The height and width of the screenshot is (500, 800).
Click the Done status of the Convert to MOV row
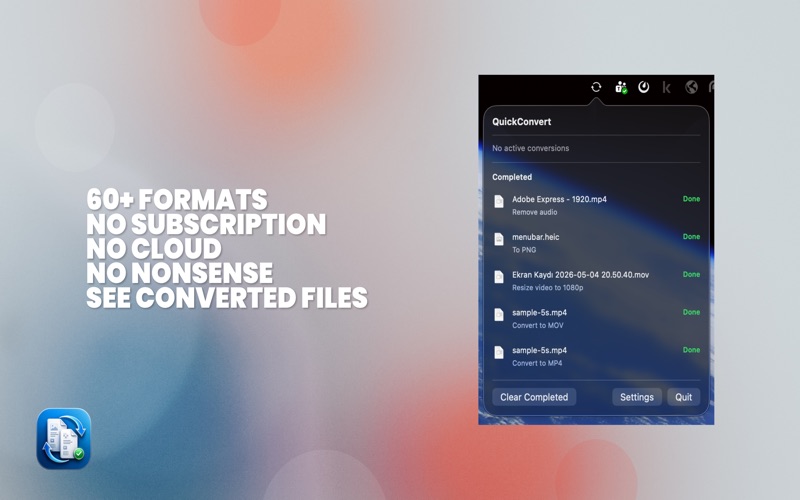[691, 312]
